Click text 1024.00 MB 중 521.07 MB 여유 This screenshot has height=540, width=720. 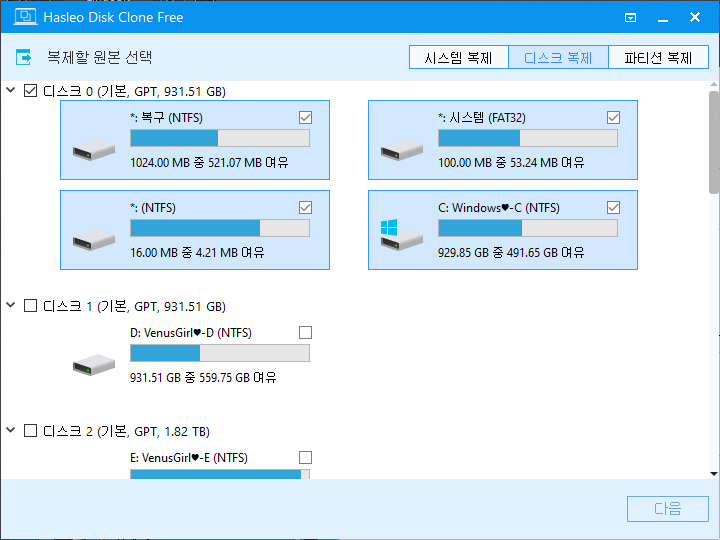[x=209, y=163]
